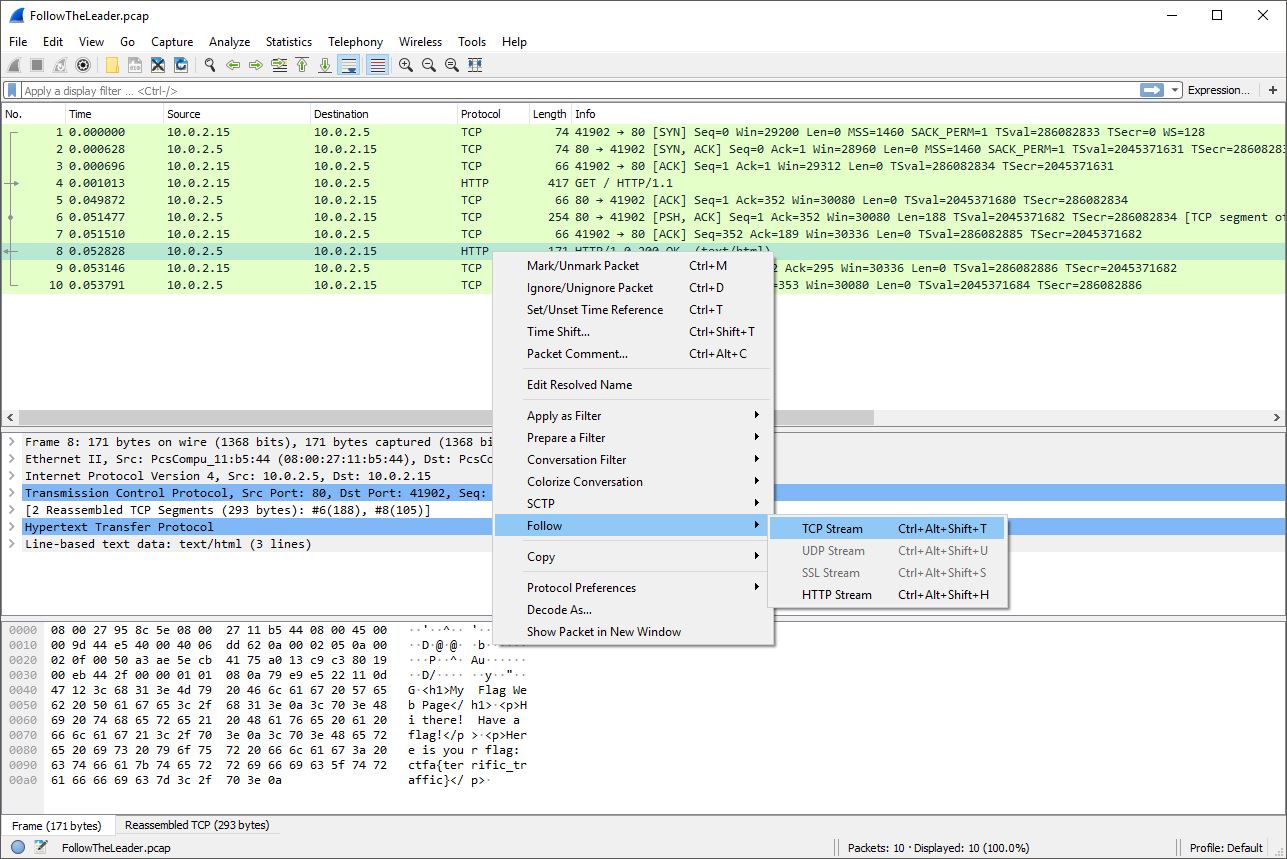Click the Expression... button
Screen dimensions: 1287x859
pyautogui.click(x=1218, y=90)
